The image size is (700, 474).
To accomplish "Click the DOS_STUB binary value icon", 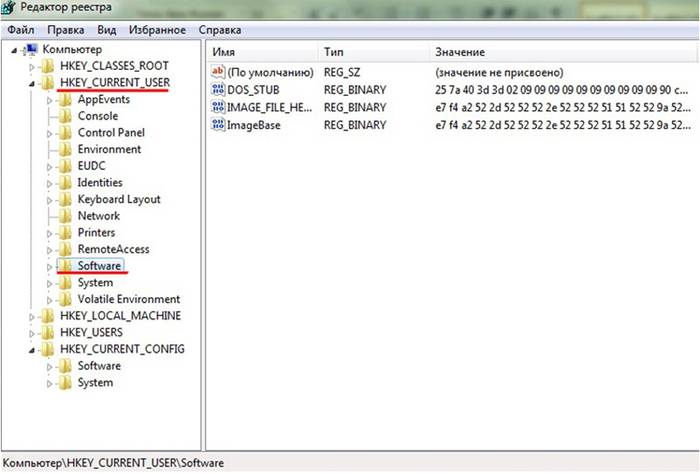I will [218, 90].
